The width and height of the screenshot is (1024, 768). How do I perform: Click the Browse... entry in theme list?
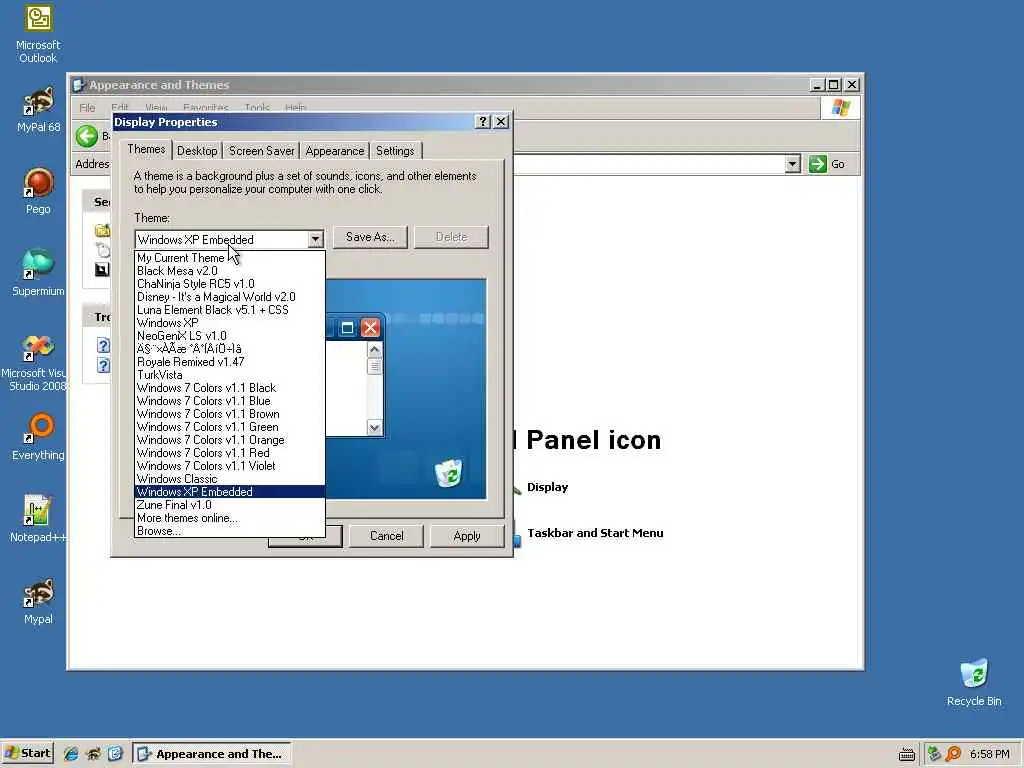pyautogui.click(x=230, y=531)
